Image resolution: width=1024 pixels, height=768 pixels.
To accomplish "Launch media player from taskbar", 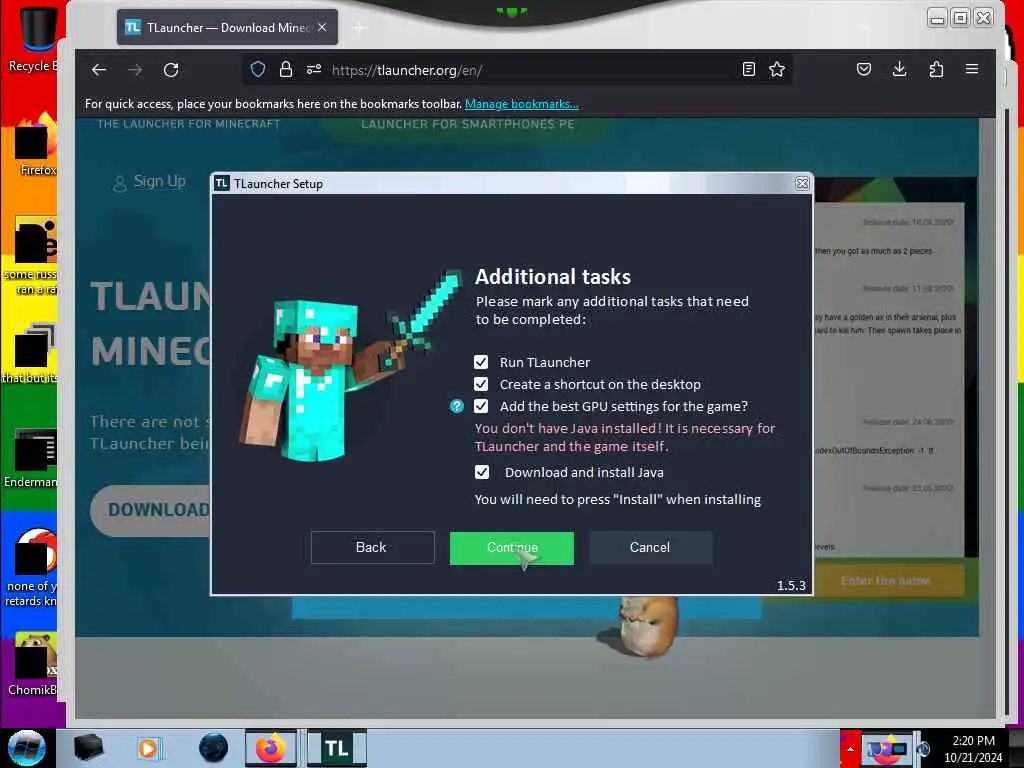I will 148,748.
